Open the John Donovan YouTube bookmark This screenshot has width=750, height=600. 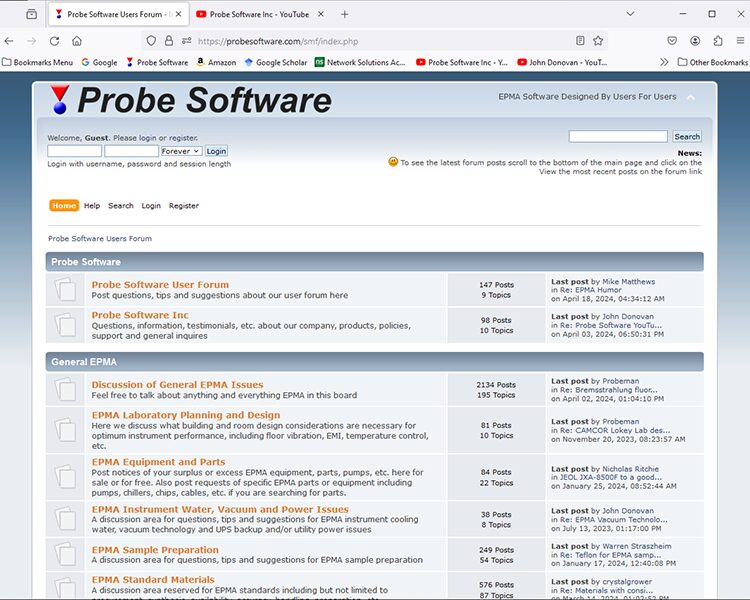pyautogui.click(x=562, y=62)
